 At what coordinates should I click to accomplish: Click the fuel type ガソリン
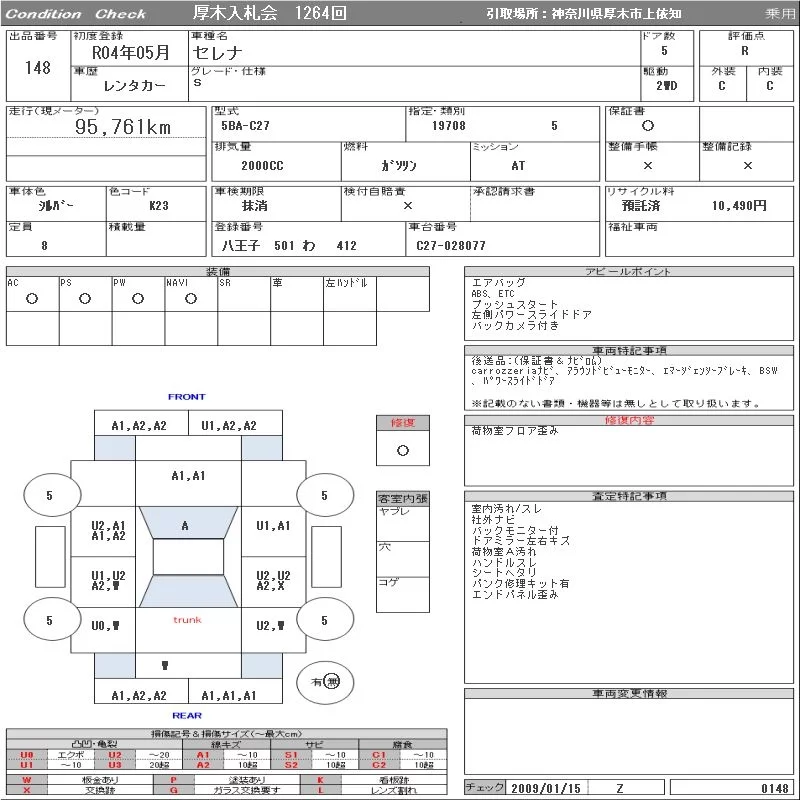coord(399,165)
